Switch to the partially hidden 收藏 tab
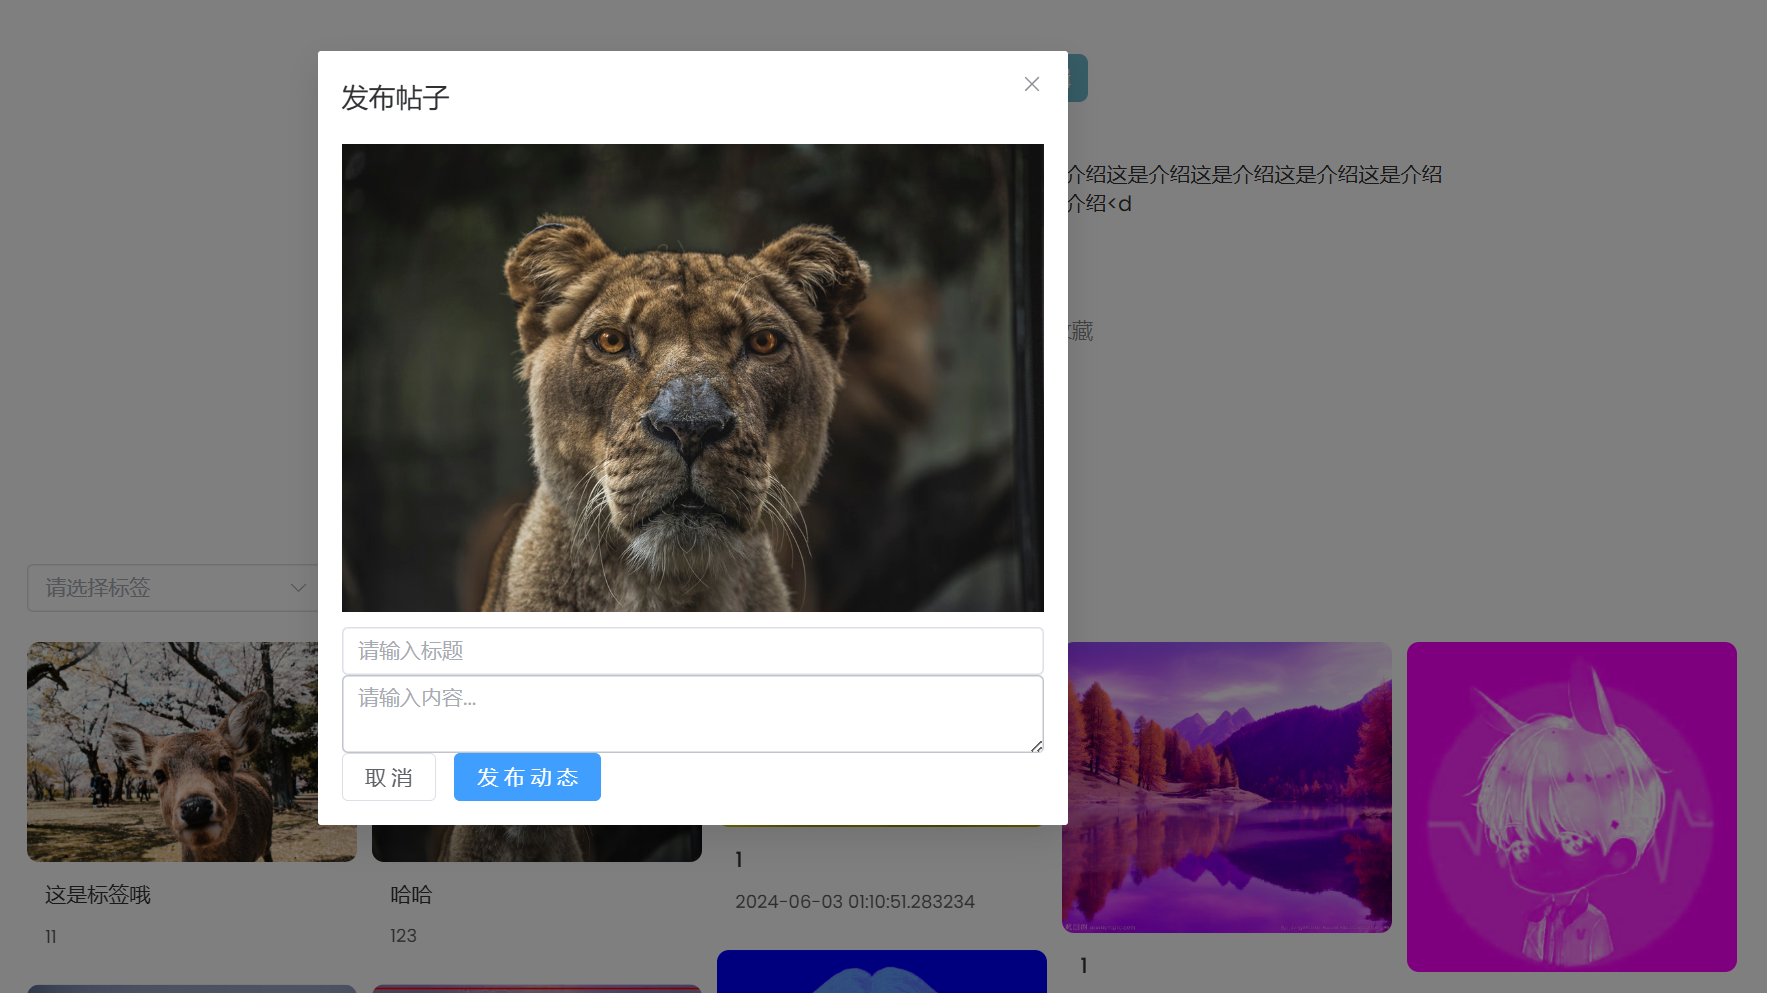The width and height of the screenshot is (1767, 993). [x=1082, y=331]
